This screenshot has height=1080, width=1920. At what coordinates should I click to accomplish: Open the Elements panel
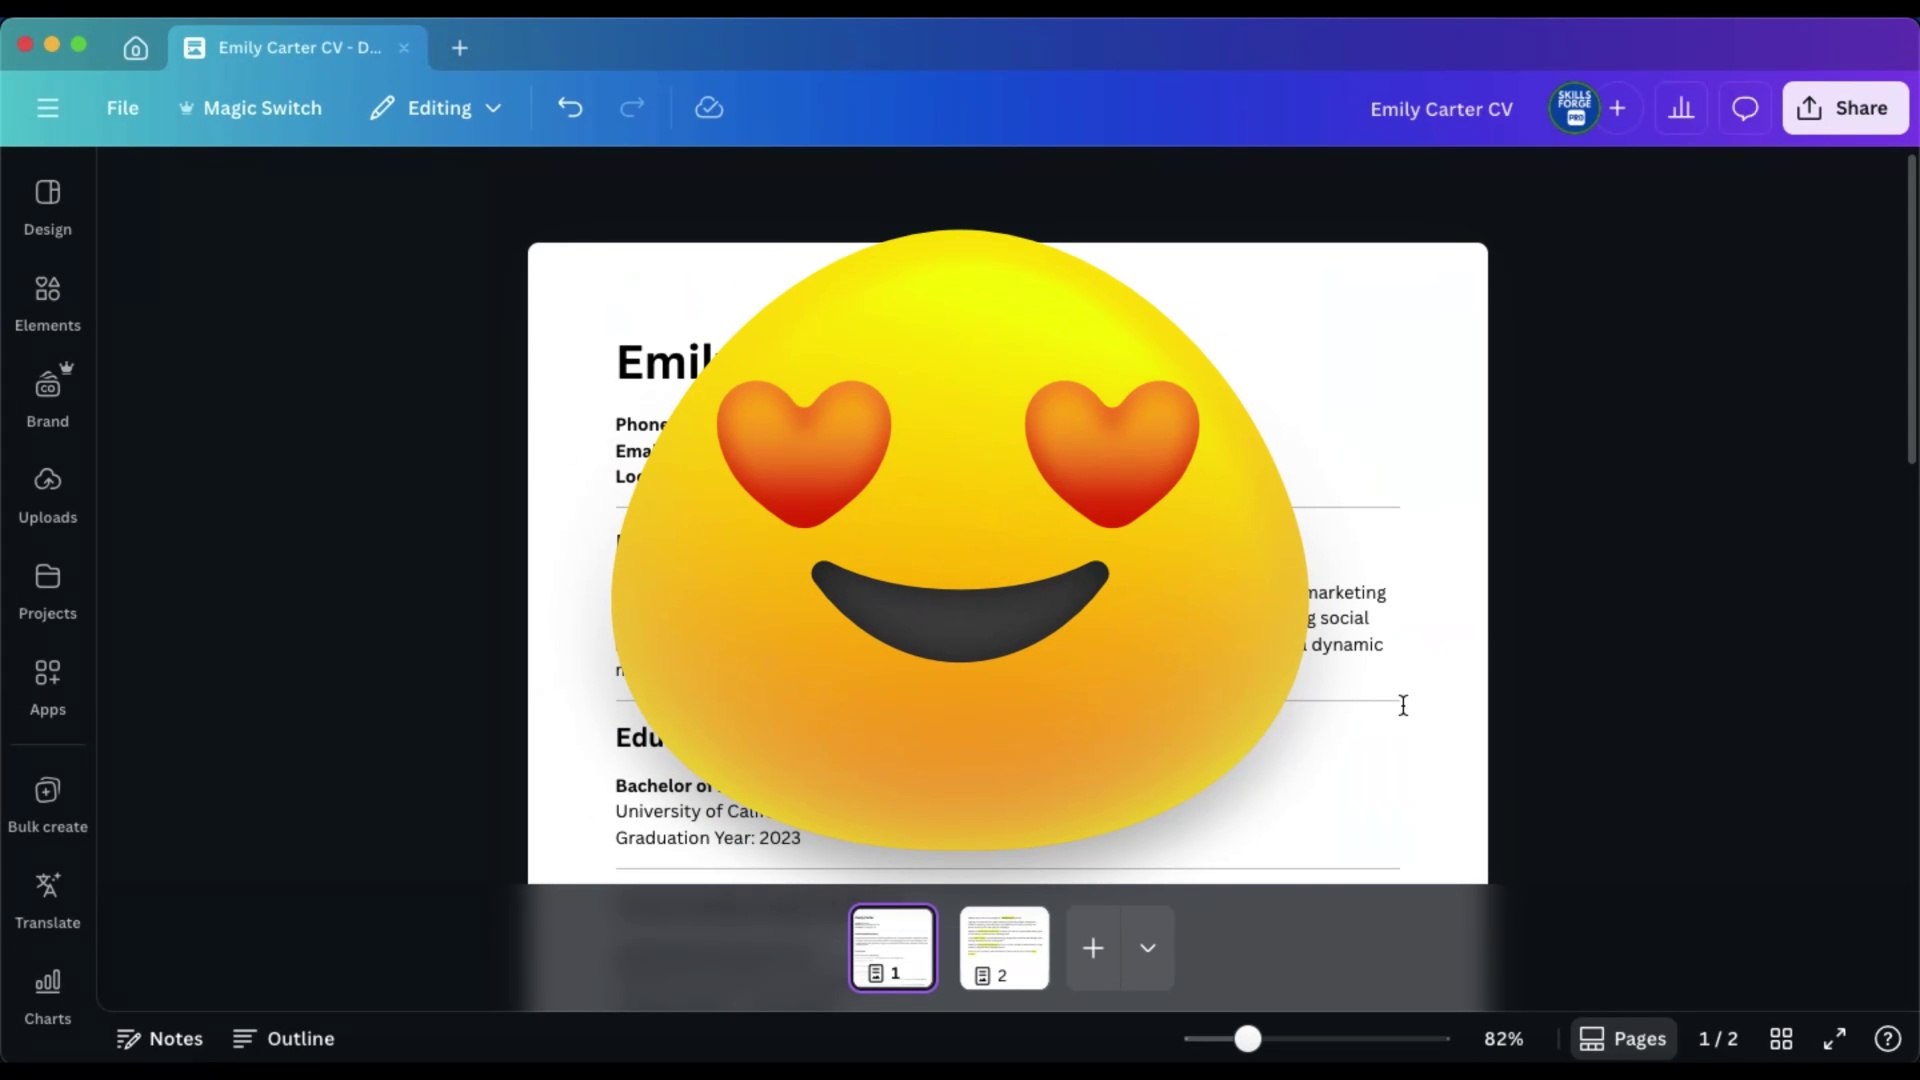pos(47,303)
